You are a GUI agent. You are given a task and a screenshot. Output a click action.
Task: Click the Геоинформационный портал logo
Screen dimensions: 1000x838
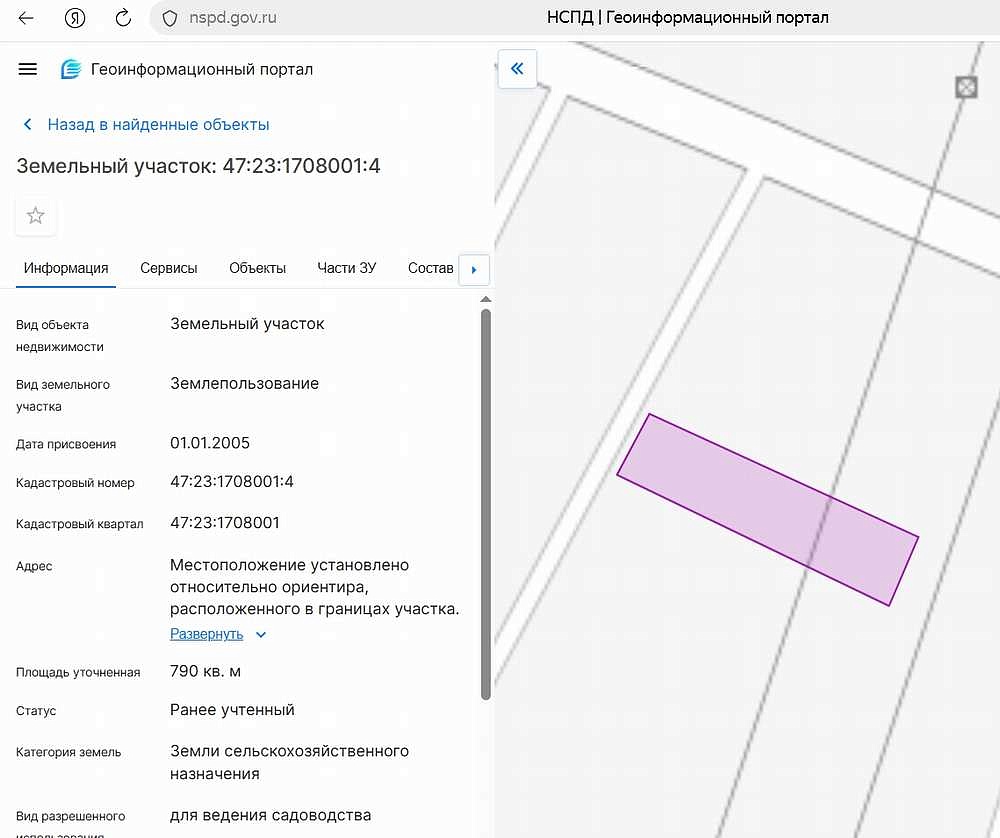pyautogui.click(x=71, y=69)
